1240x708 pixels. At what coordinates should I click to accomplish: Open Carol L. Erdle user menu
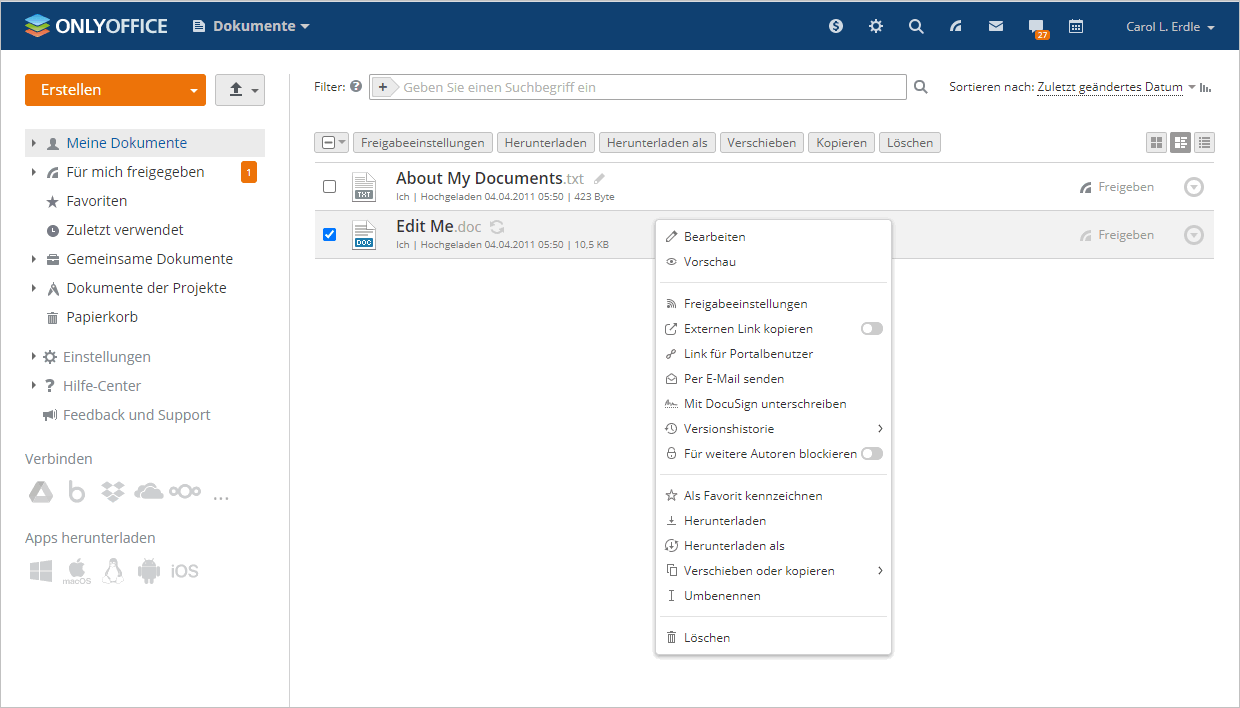(x=1170, y=27)
